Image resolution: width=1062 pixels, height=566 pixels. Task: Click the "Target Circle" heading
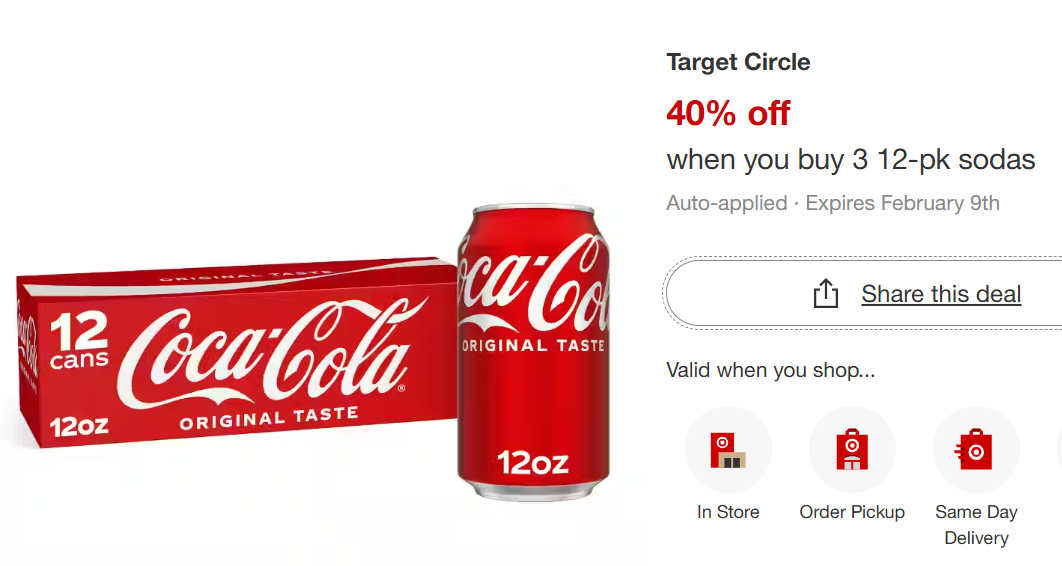click(738, 62)
